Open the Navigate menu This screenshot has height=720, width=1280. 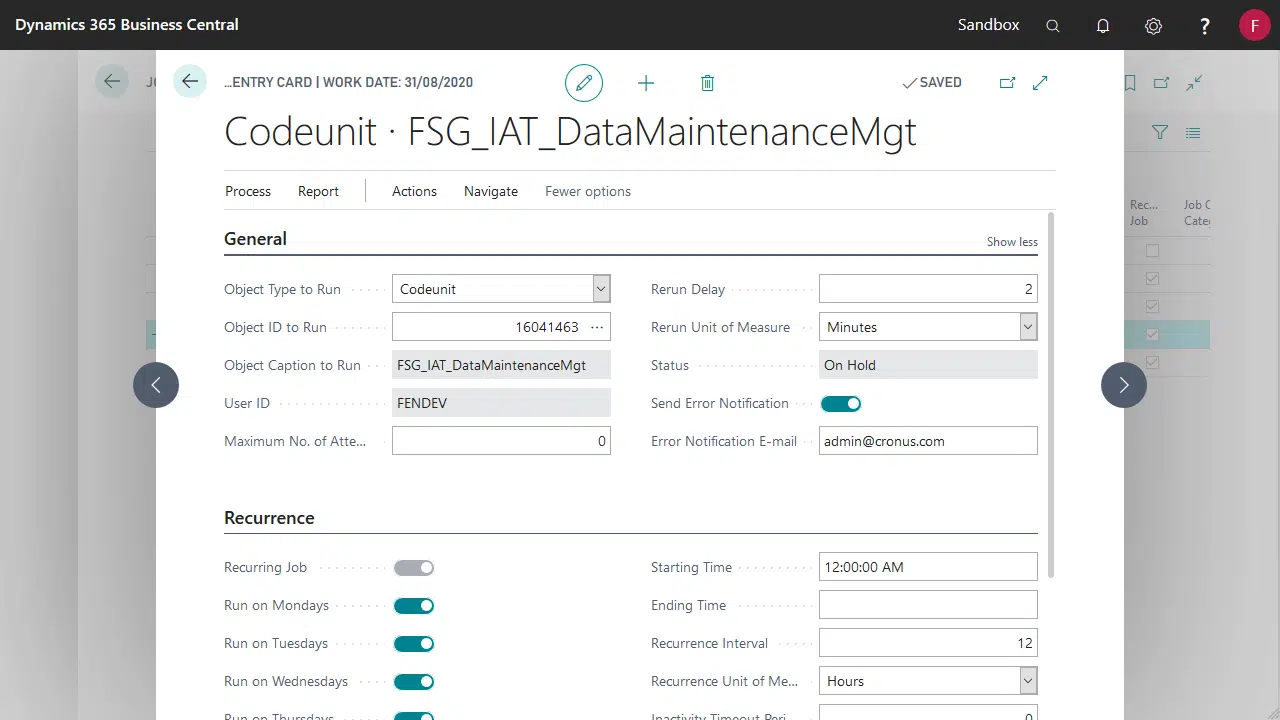tap(490, 191)
